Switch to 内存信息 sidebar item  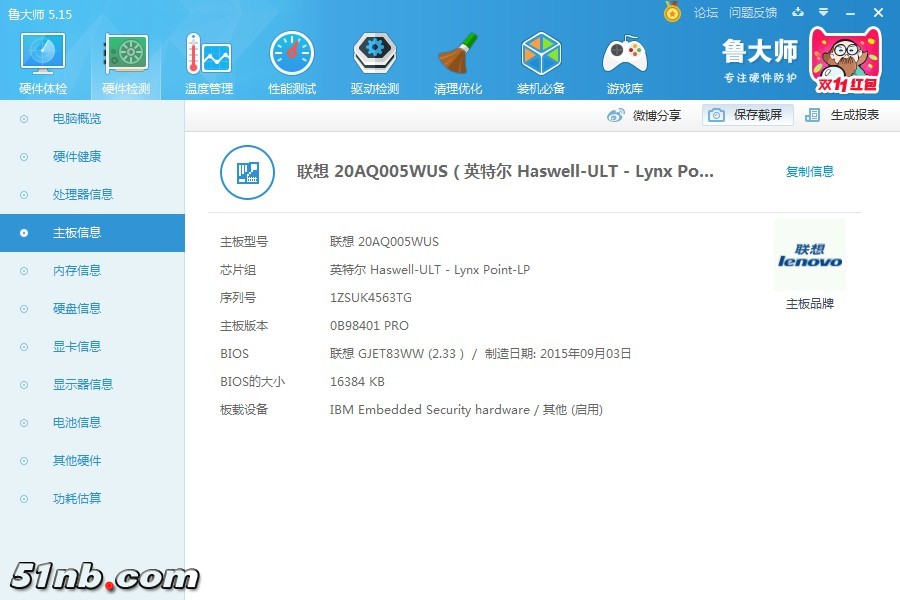click(77, 271)
